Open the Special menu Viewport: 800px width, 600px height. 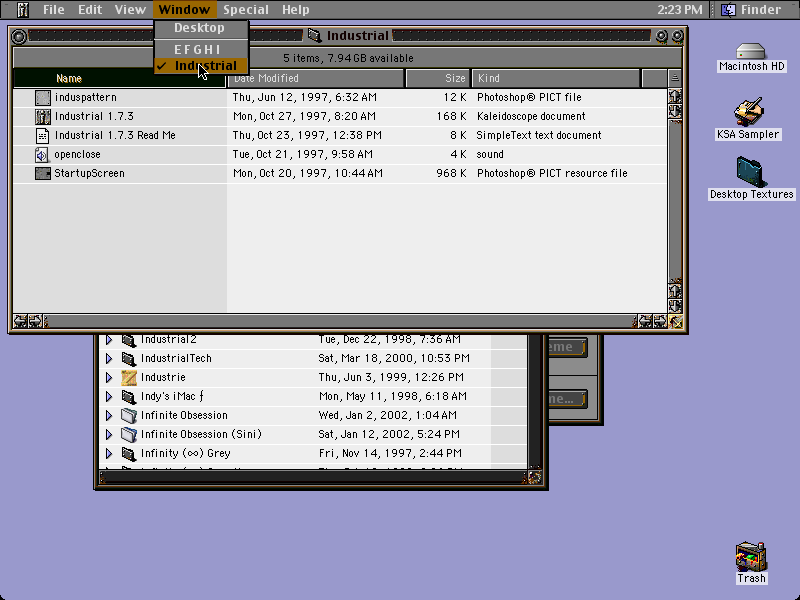click(245, 9)
